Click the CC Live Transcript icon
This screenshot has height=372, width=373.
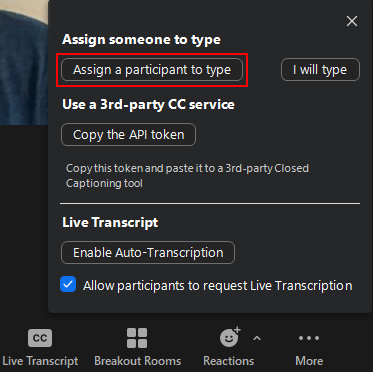click(40, 338)
